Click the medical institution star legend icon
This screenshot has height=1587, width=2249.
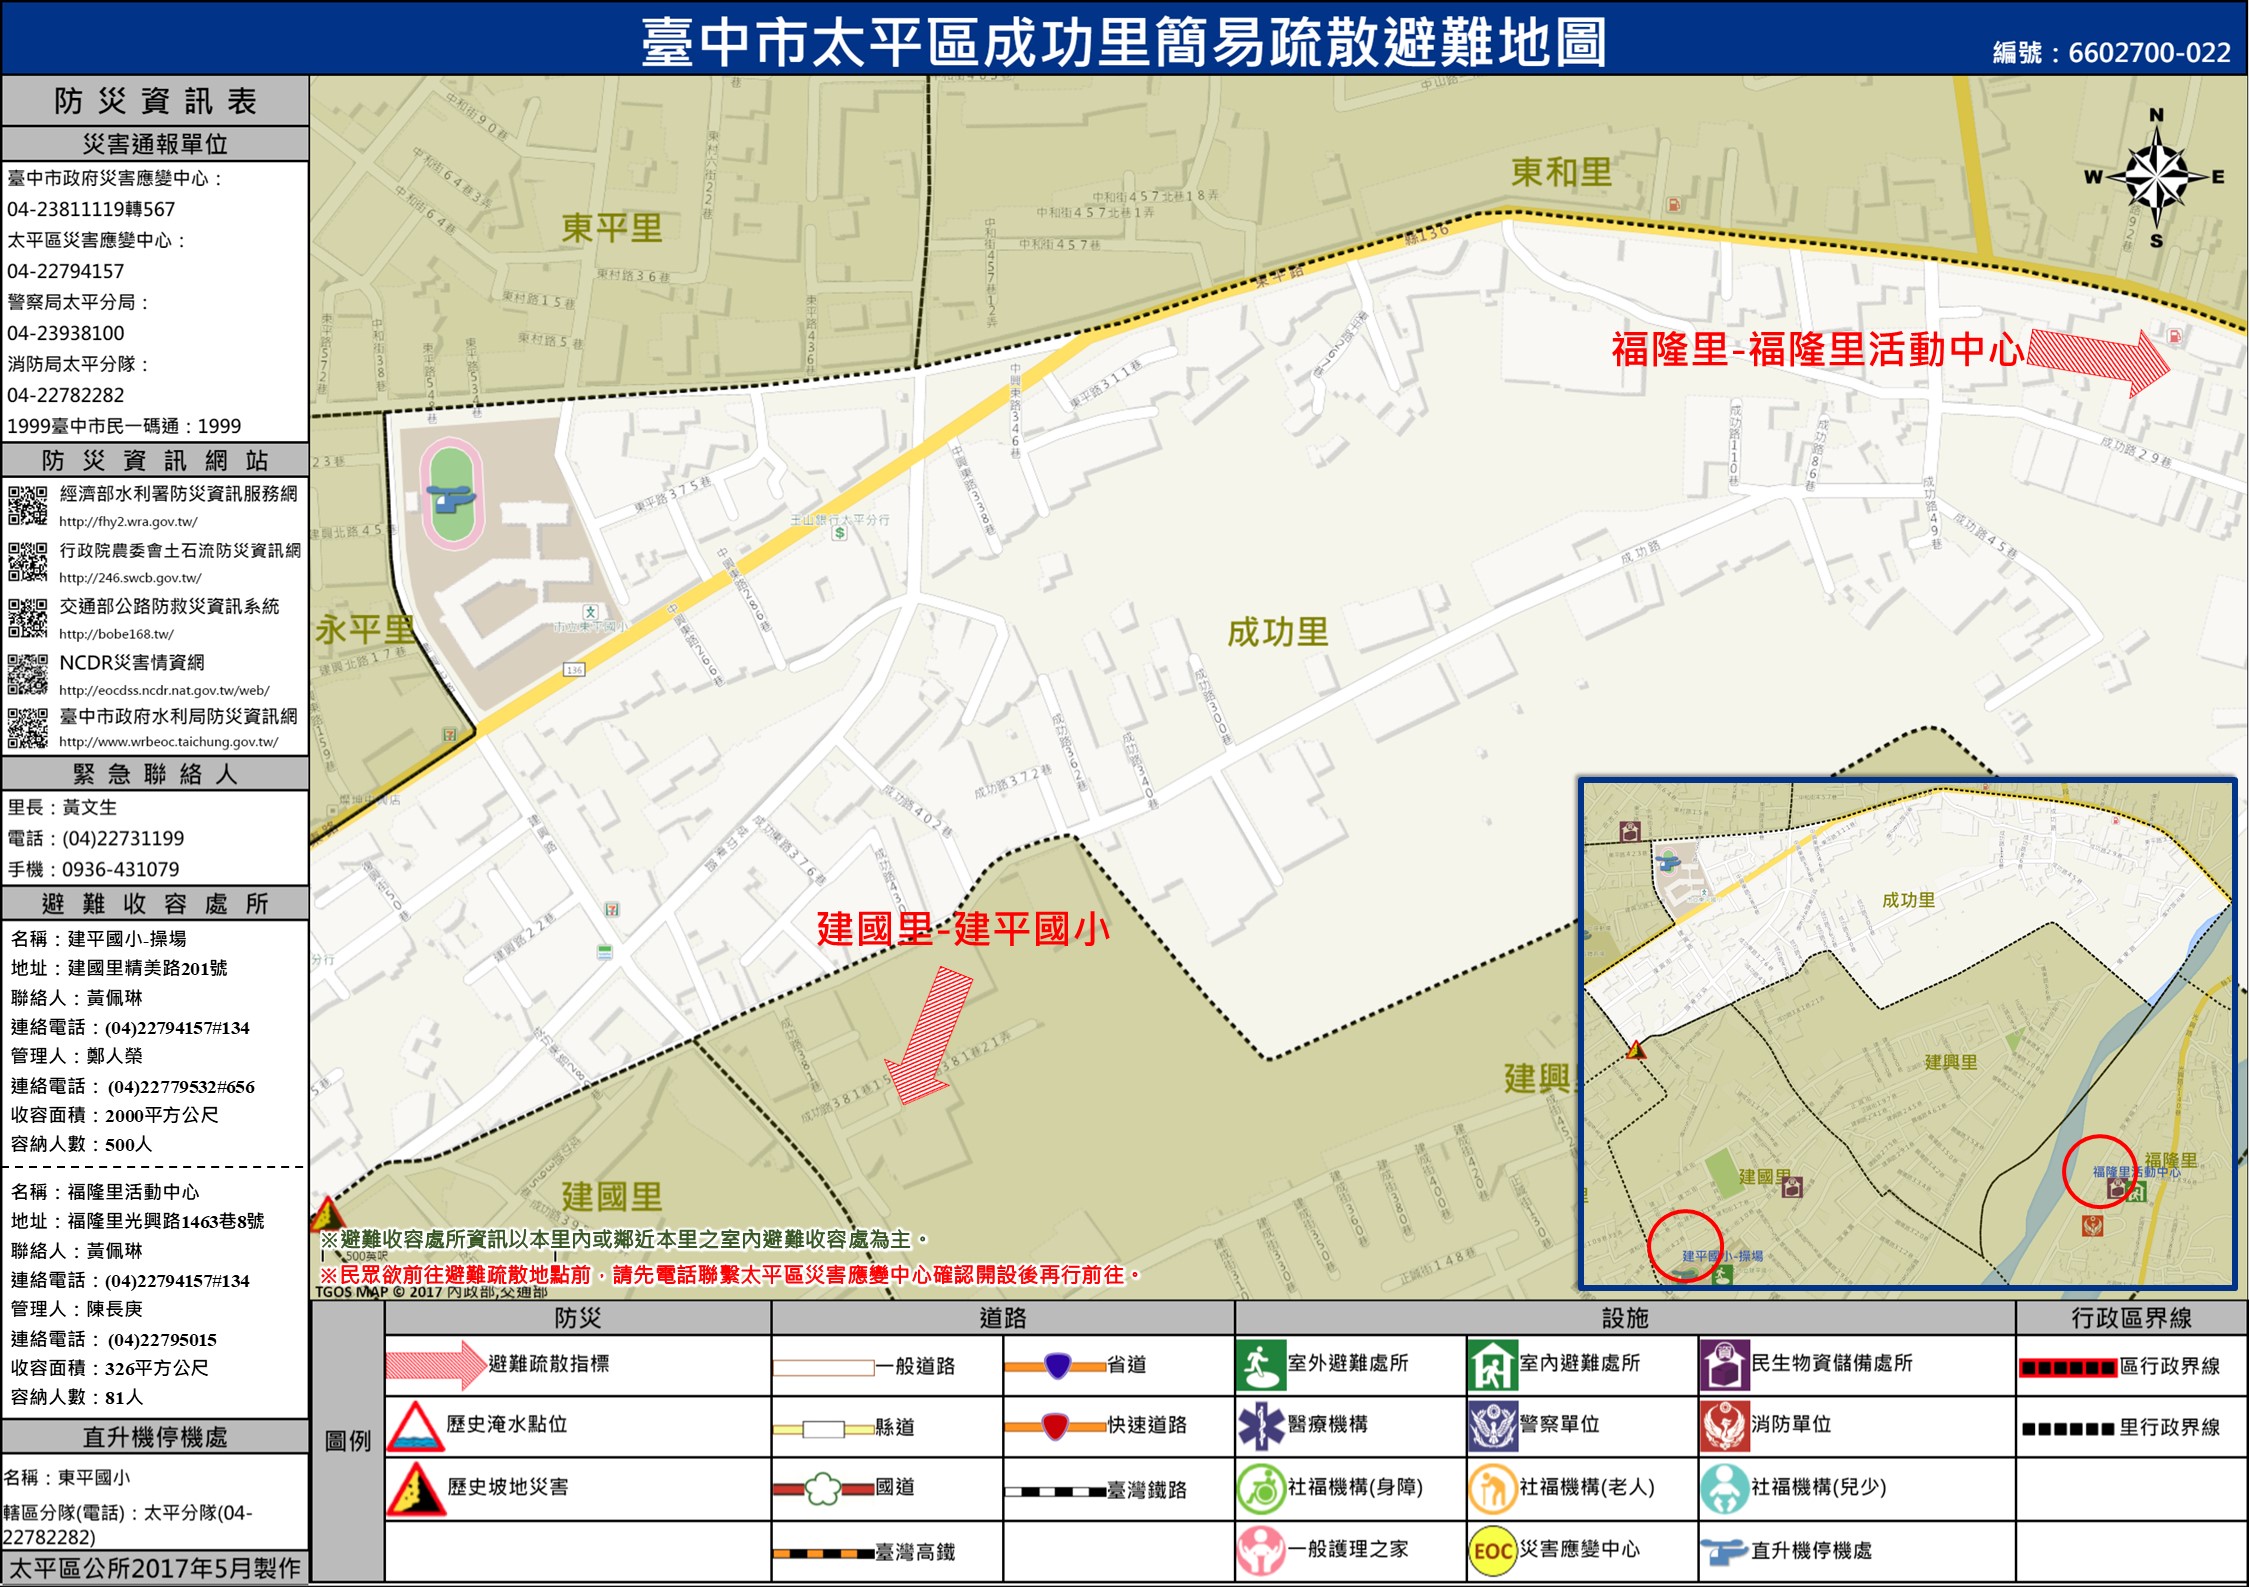[1260, 1426]
